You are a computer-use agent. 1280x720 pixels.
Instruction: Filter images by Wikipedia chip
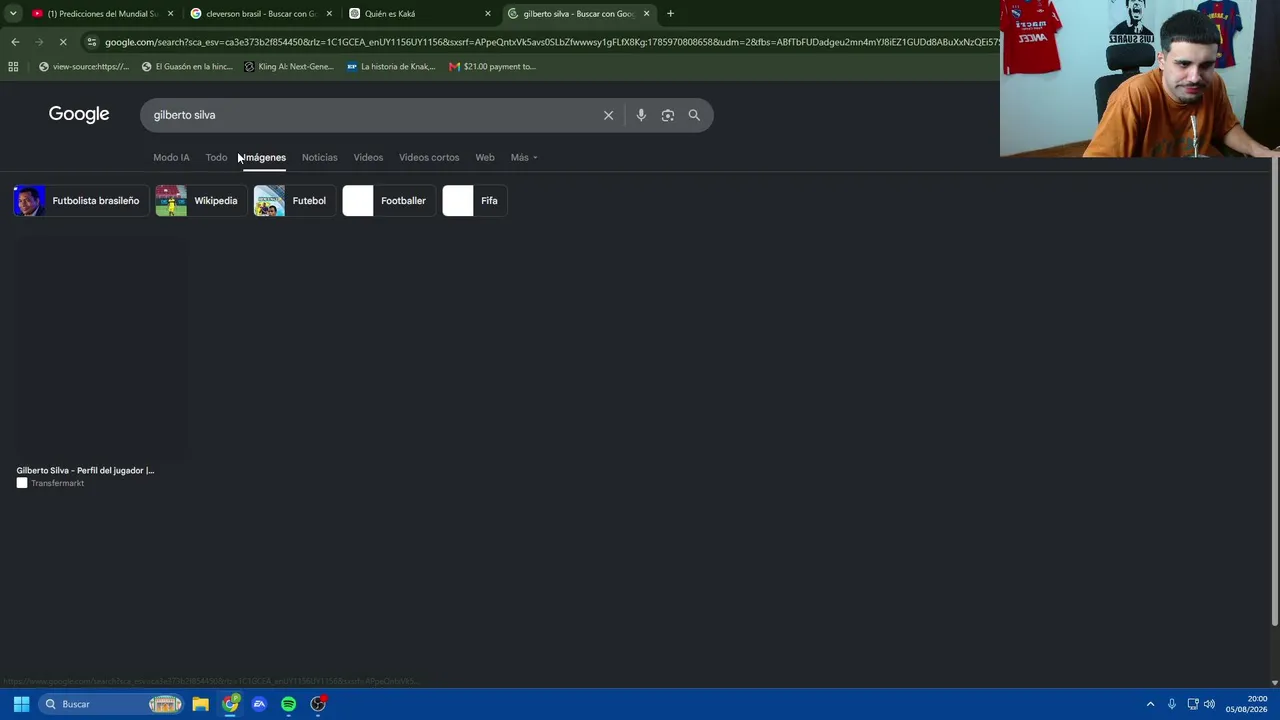(x=200, y=201)
